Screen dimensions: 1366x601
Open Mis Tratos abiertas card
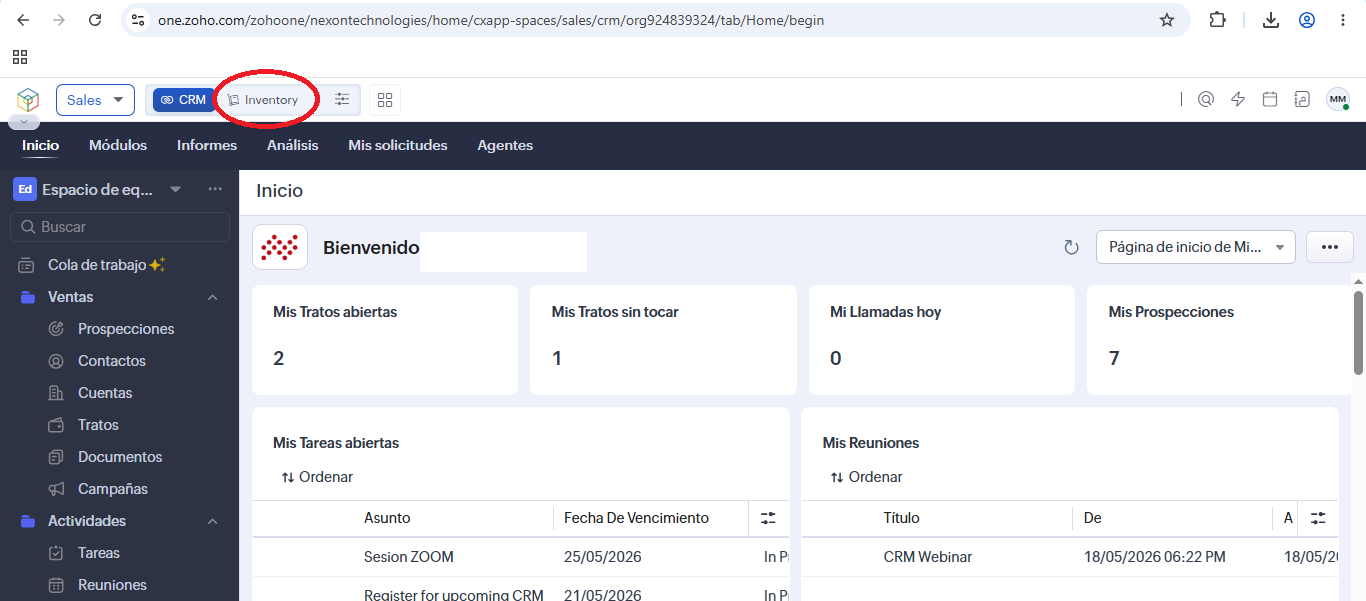385,340
